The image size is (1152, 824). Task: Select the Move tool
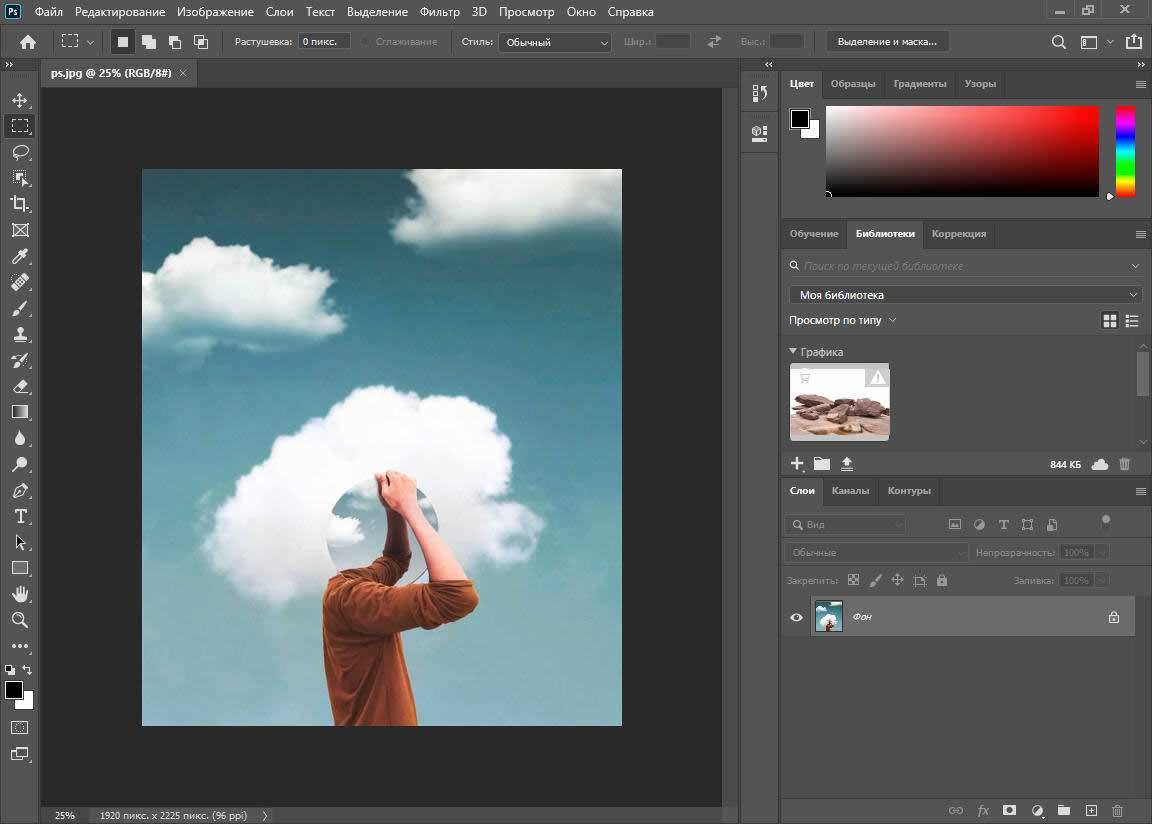pyautogui.click(x=20, y=100)
